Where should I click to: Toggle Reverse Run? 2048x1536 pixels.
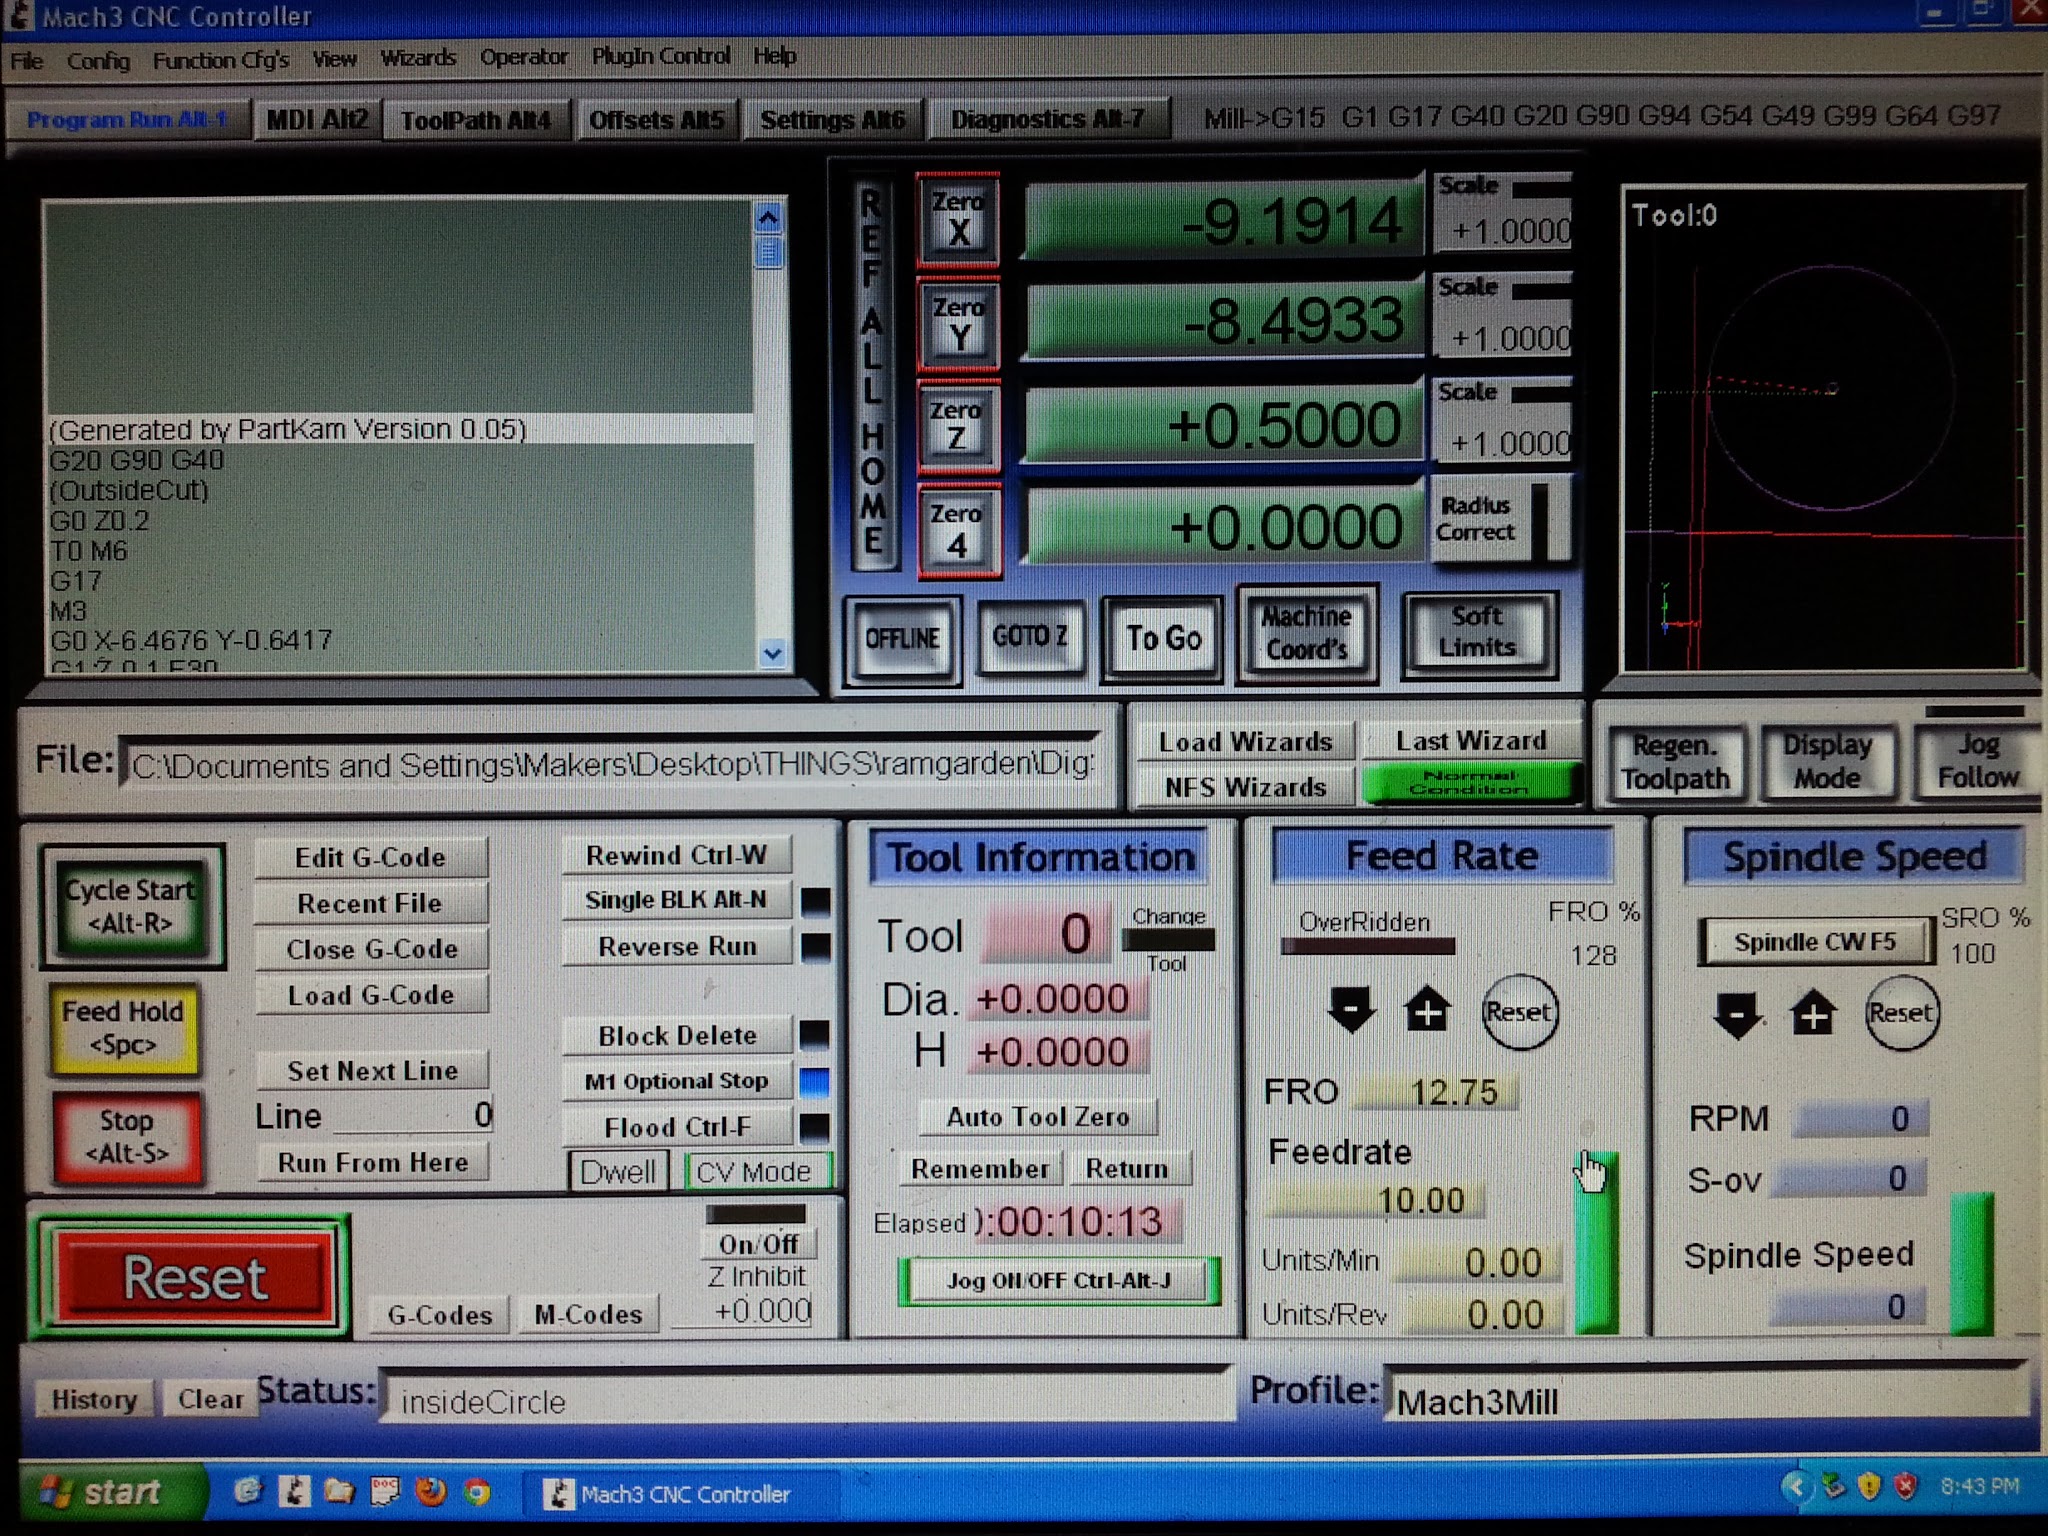coord(676,946)
